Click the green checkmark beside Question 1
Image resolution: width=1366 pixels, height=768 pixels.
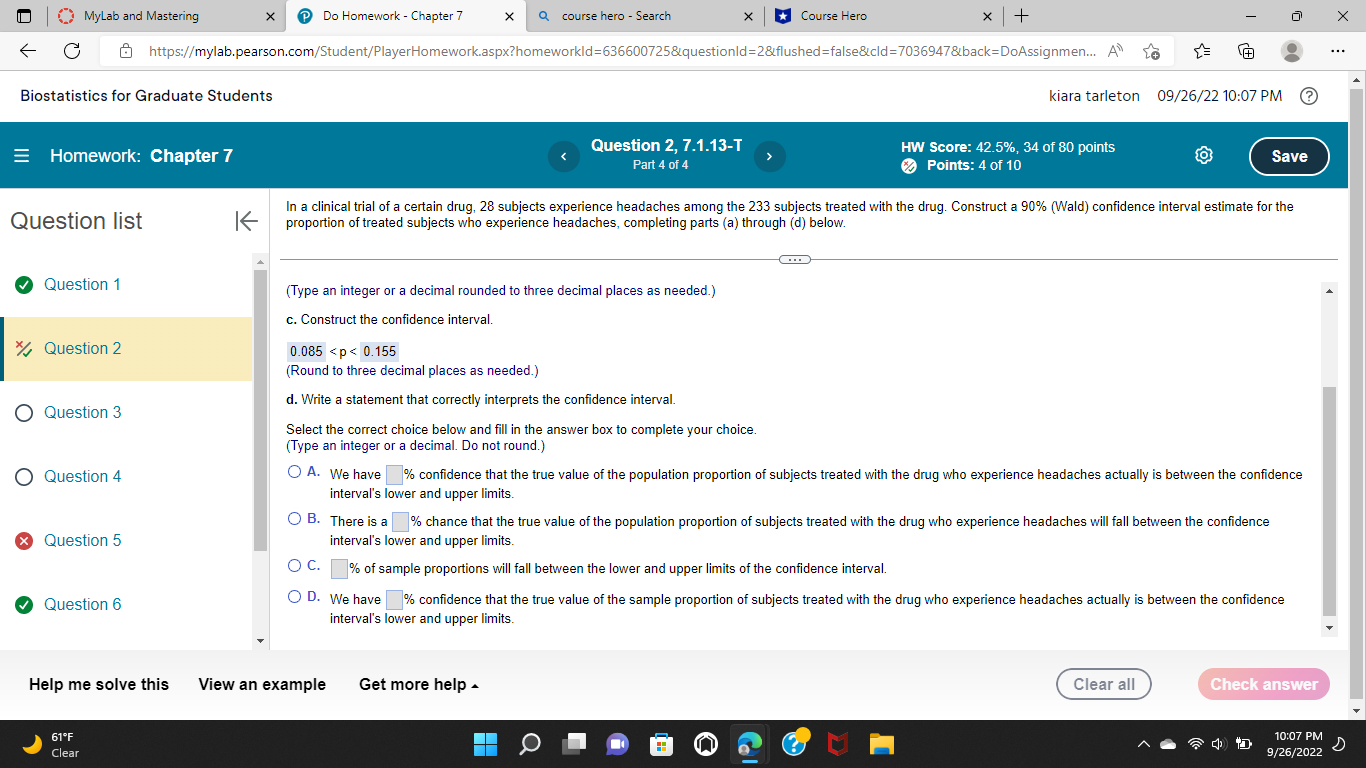point(23,284)
